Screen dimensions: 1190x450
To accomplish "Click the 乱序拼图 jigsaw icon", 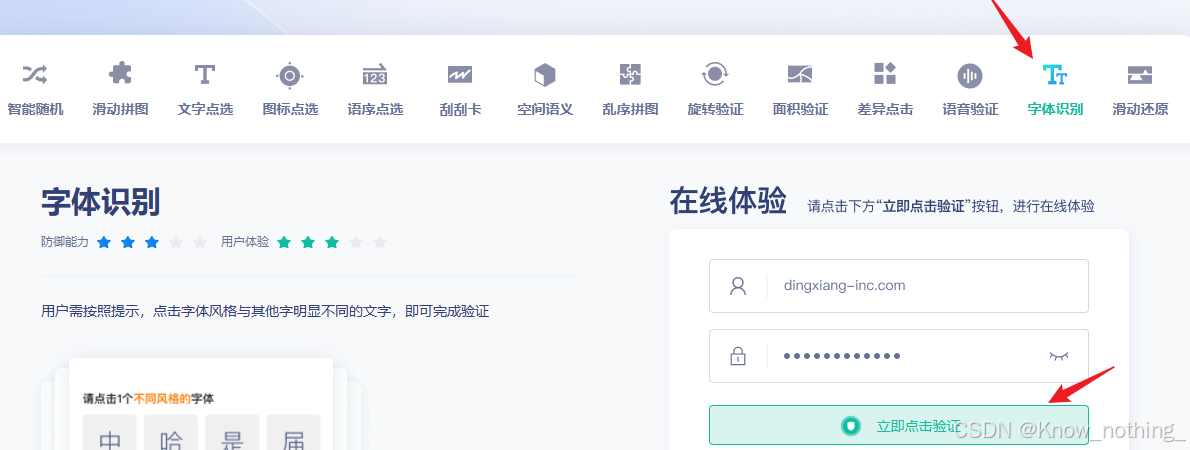I will tap(630, 74).
